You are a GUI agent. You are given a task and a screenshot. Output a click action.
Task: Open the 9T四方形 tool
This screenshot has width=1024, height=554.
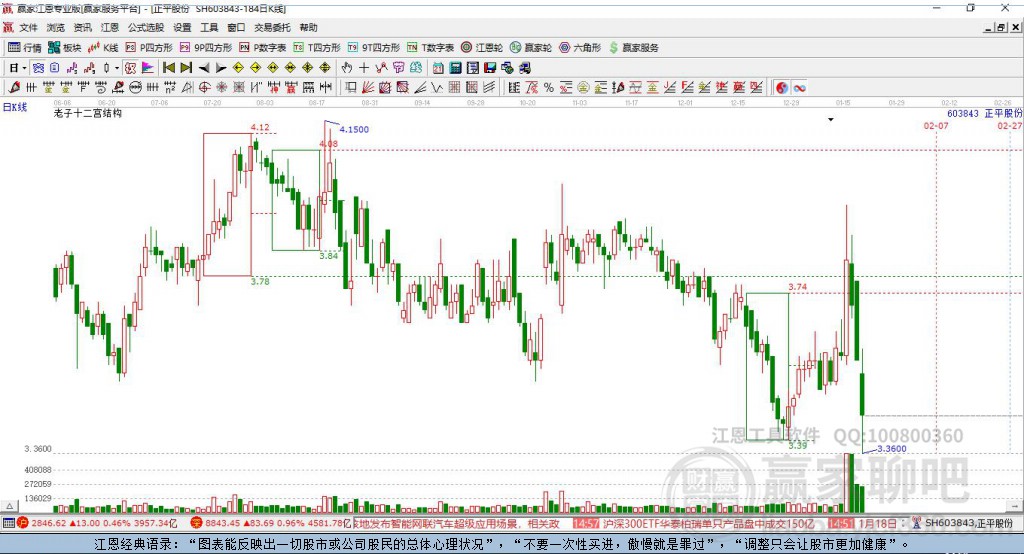[374, 48]
